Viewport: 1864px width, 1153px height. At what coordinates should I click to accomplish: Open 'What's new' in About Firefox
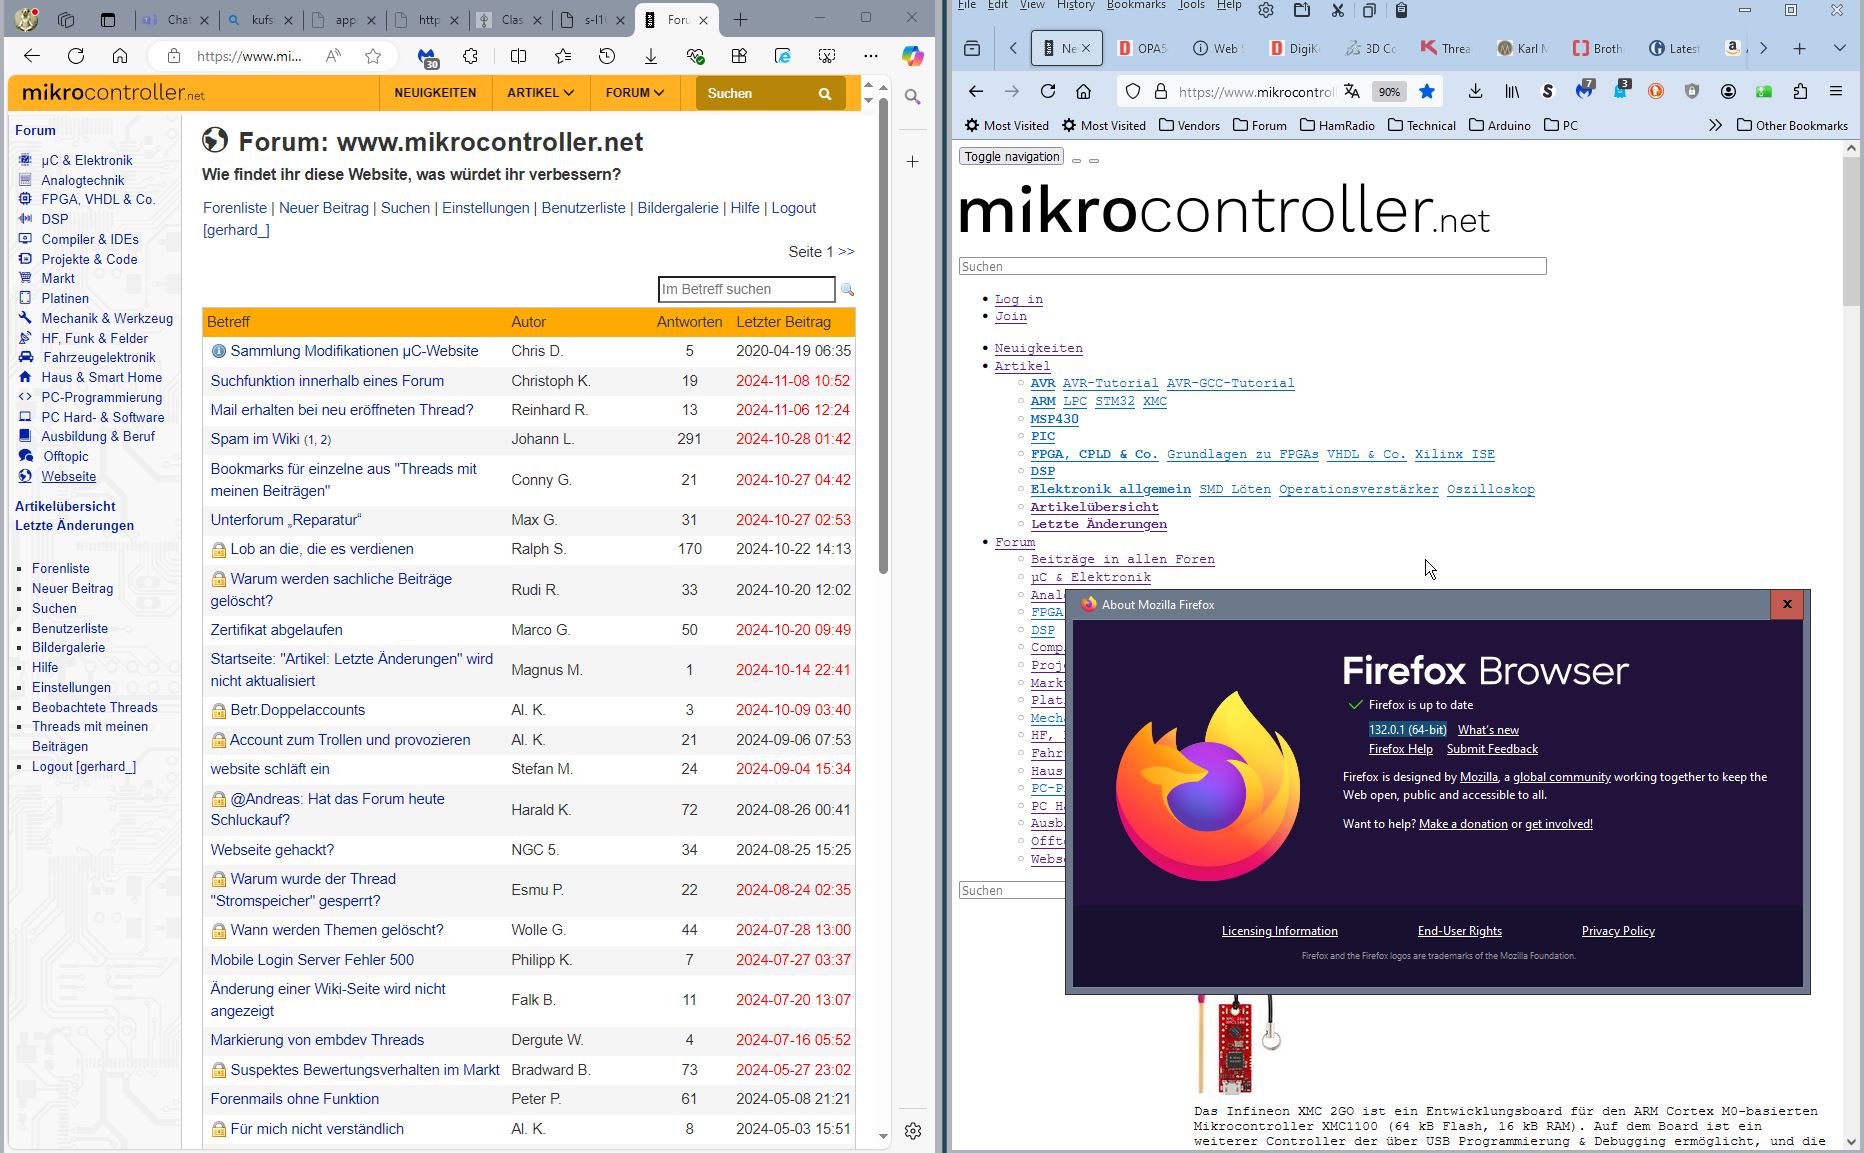click(x=1488, y=730)
